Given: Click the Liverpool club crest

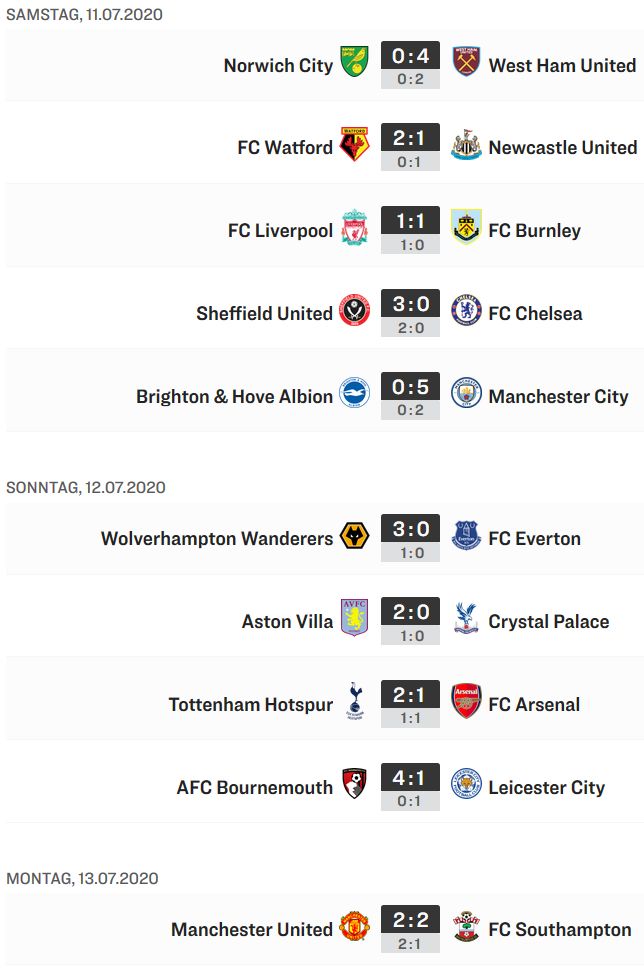Looking at the screenshot, I should pyautogui.click(x=355, y=227).
